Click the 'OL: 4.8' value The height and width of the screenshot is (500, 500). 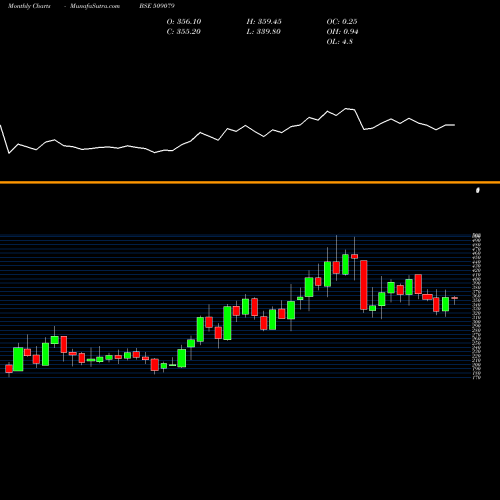[x=339, y=42]
